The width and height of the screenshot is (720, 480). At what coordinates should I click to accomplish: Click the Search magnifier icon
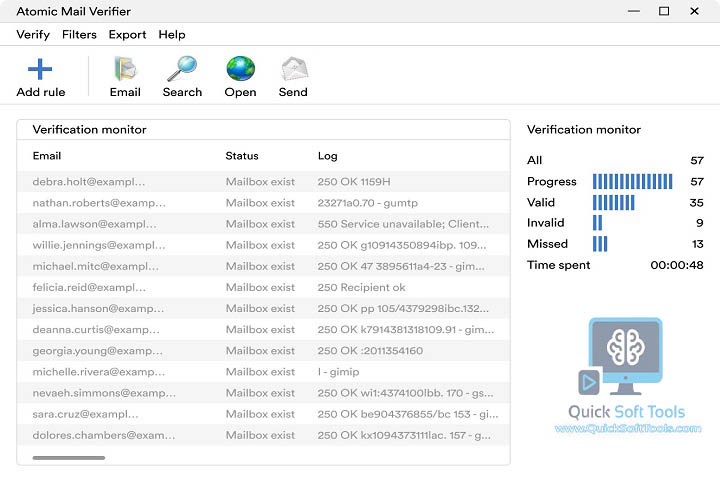click(x=182, y=69)
